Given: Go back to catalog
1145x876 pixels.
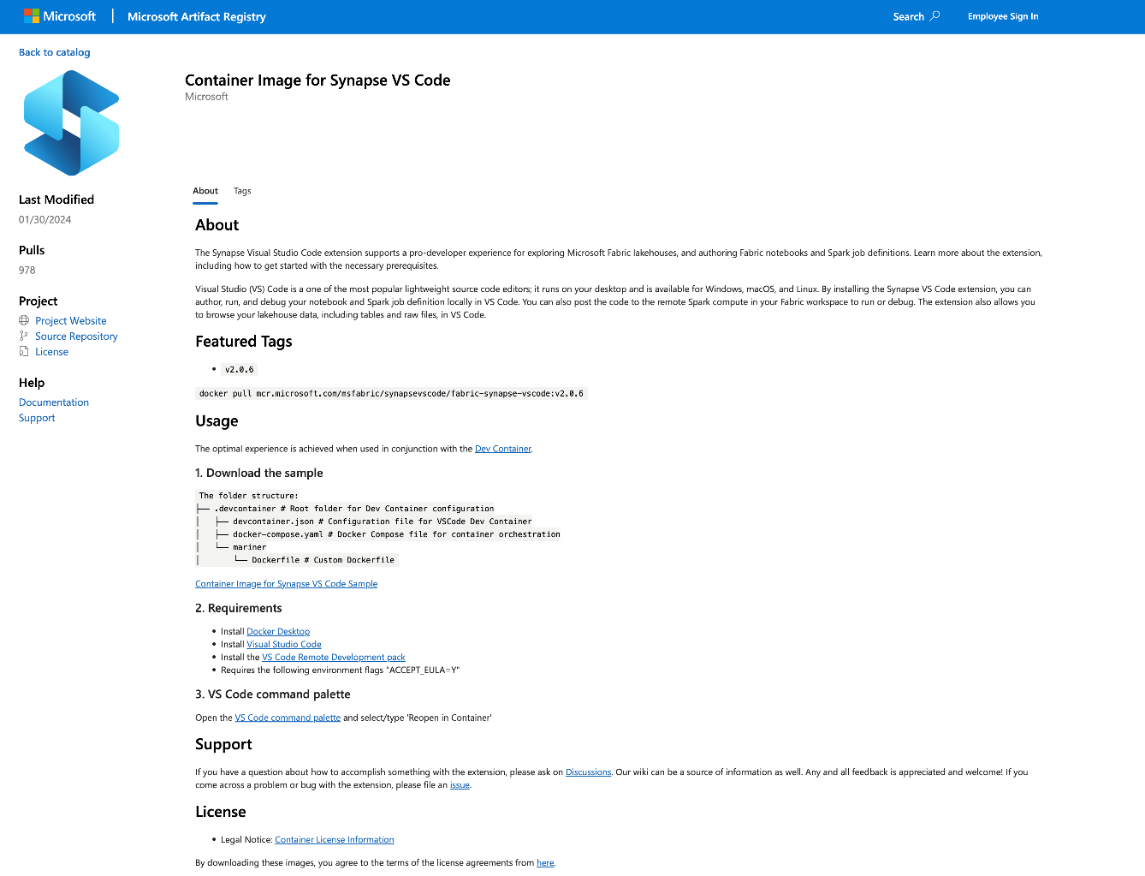Looking at the screenshot, I should click(x=55, y=53).
